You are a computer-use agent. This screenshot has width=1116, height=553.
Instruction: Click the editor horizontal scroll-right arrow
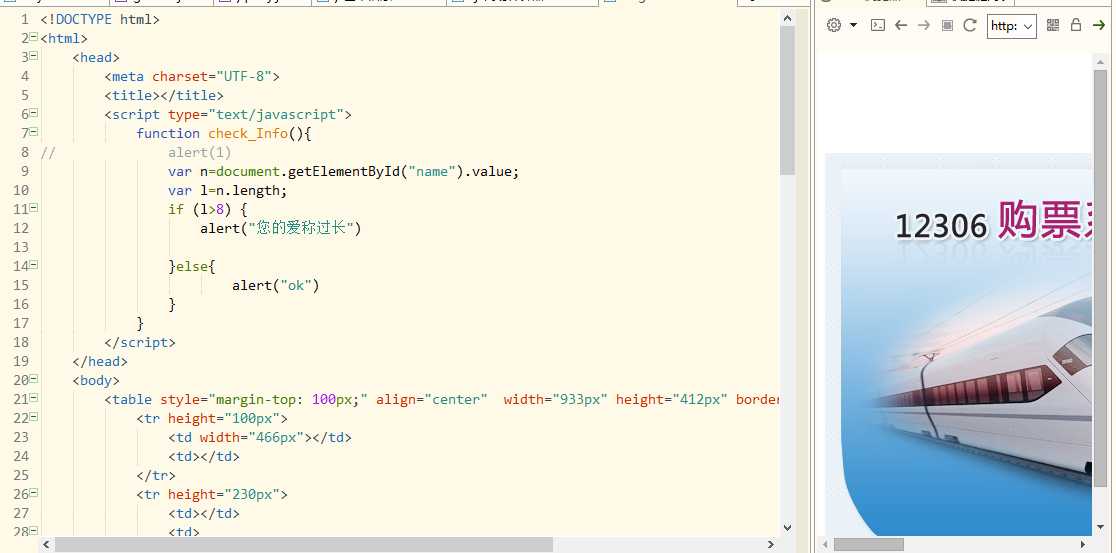(772, 544)
